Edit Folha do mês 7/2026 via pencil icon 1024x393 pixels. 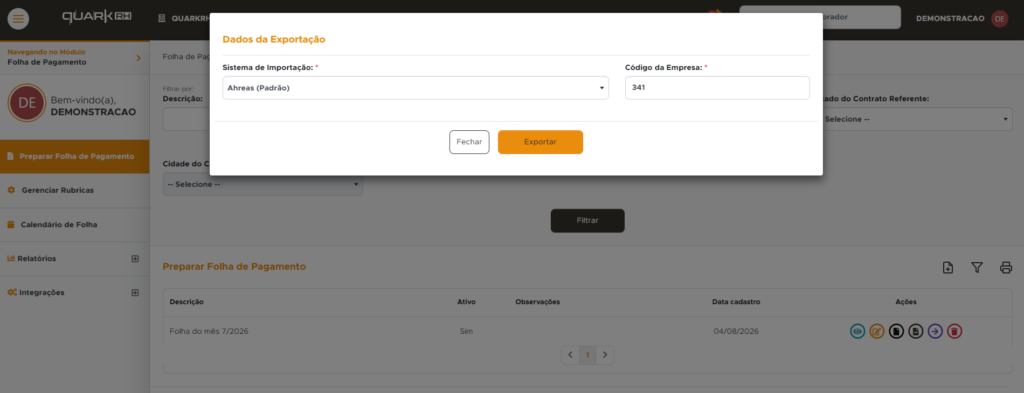point(877,332)
